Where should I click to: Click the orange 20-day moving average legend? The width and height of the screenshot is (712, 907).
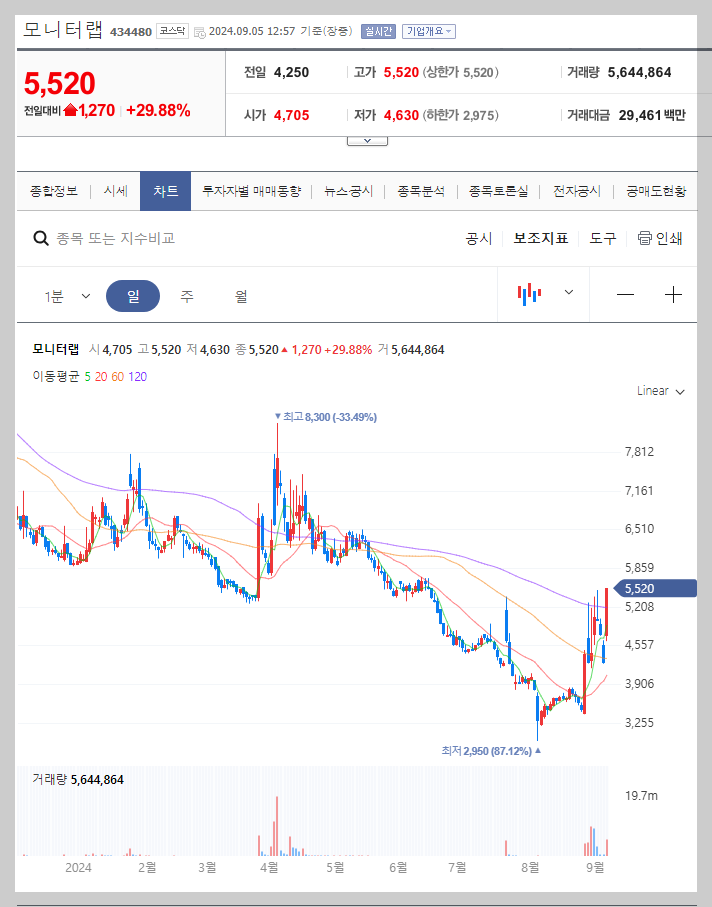pos(100,376)
